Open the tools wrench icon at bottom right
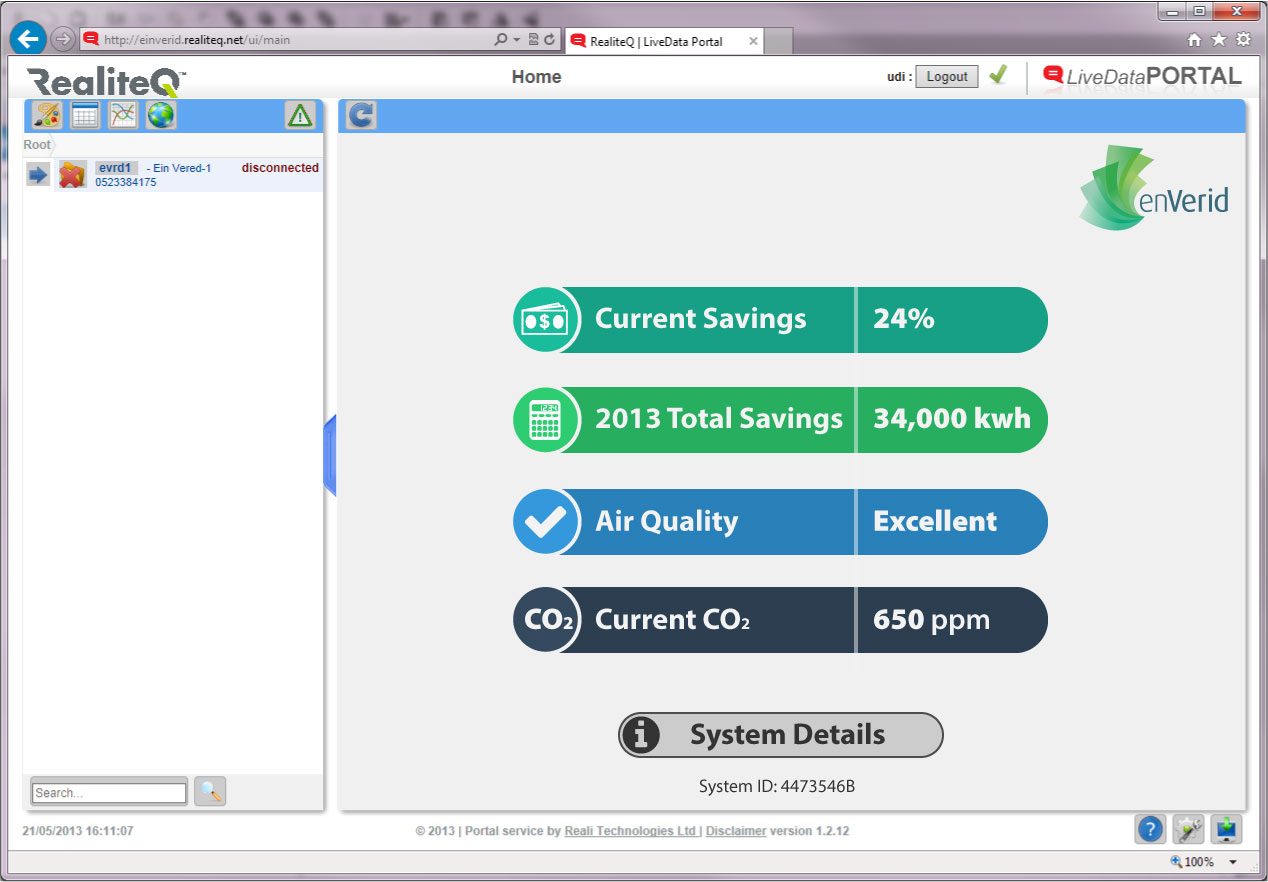This screenshot has height=882, width=1268. [1188, 829]
